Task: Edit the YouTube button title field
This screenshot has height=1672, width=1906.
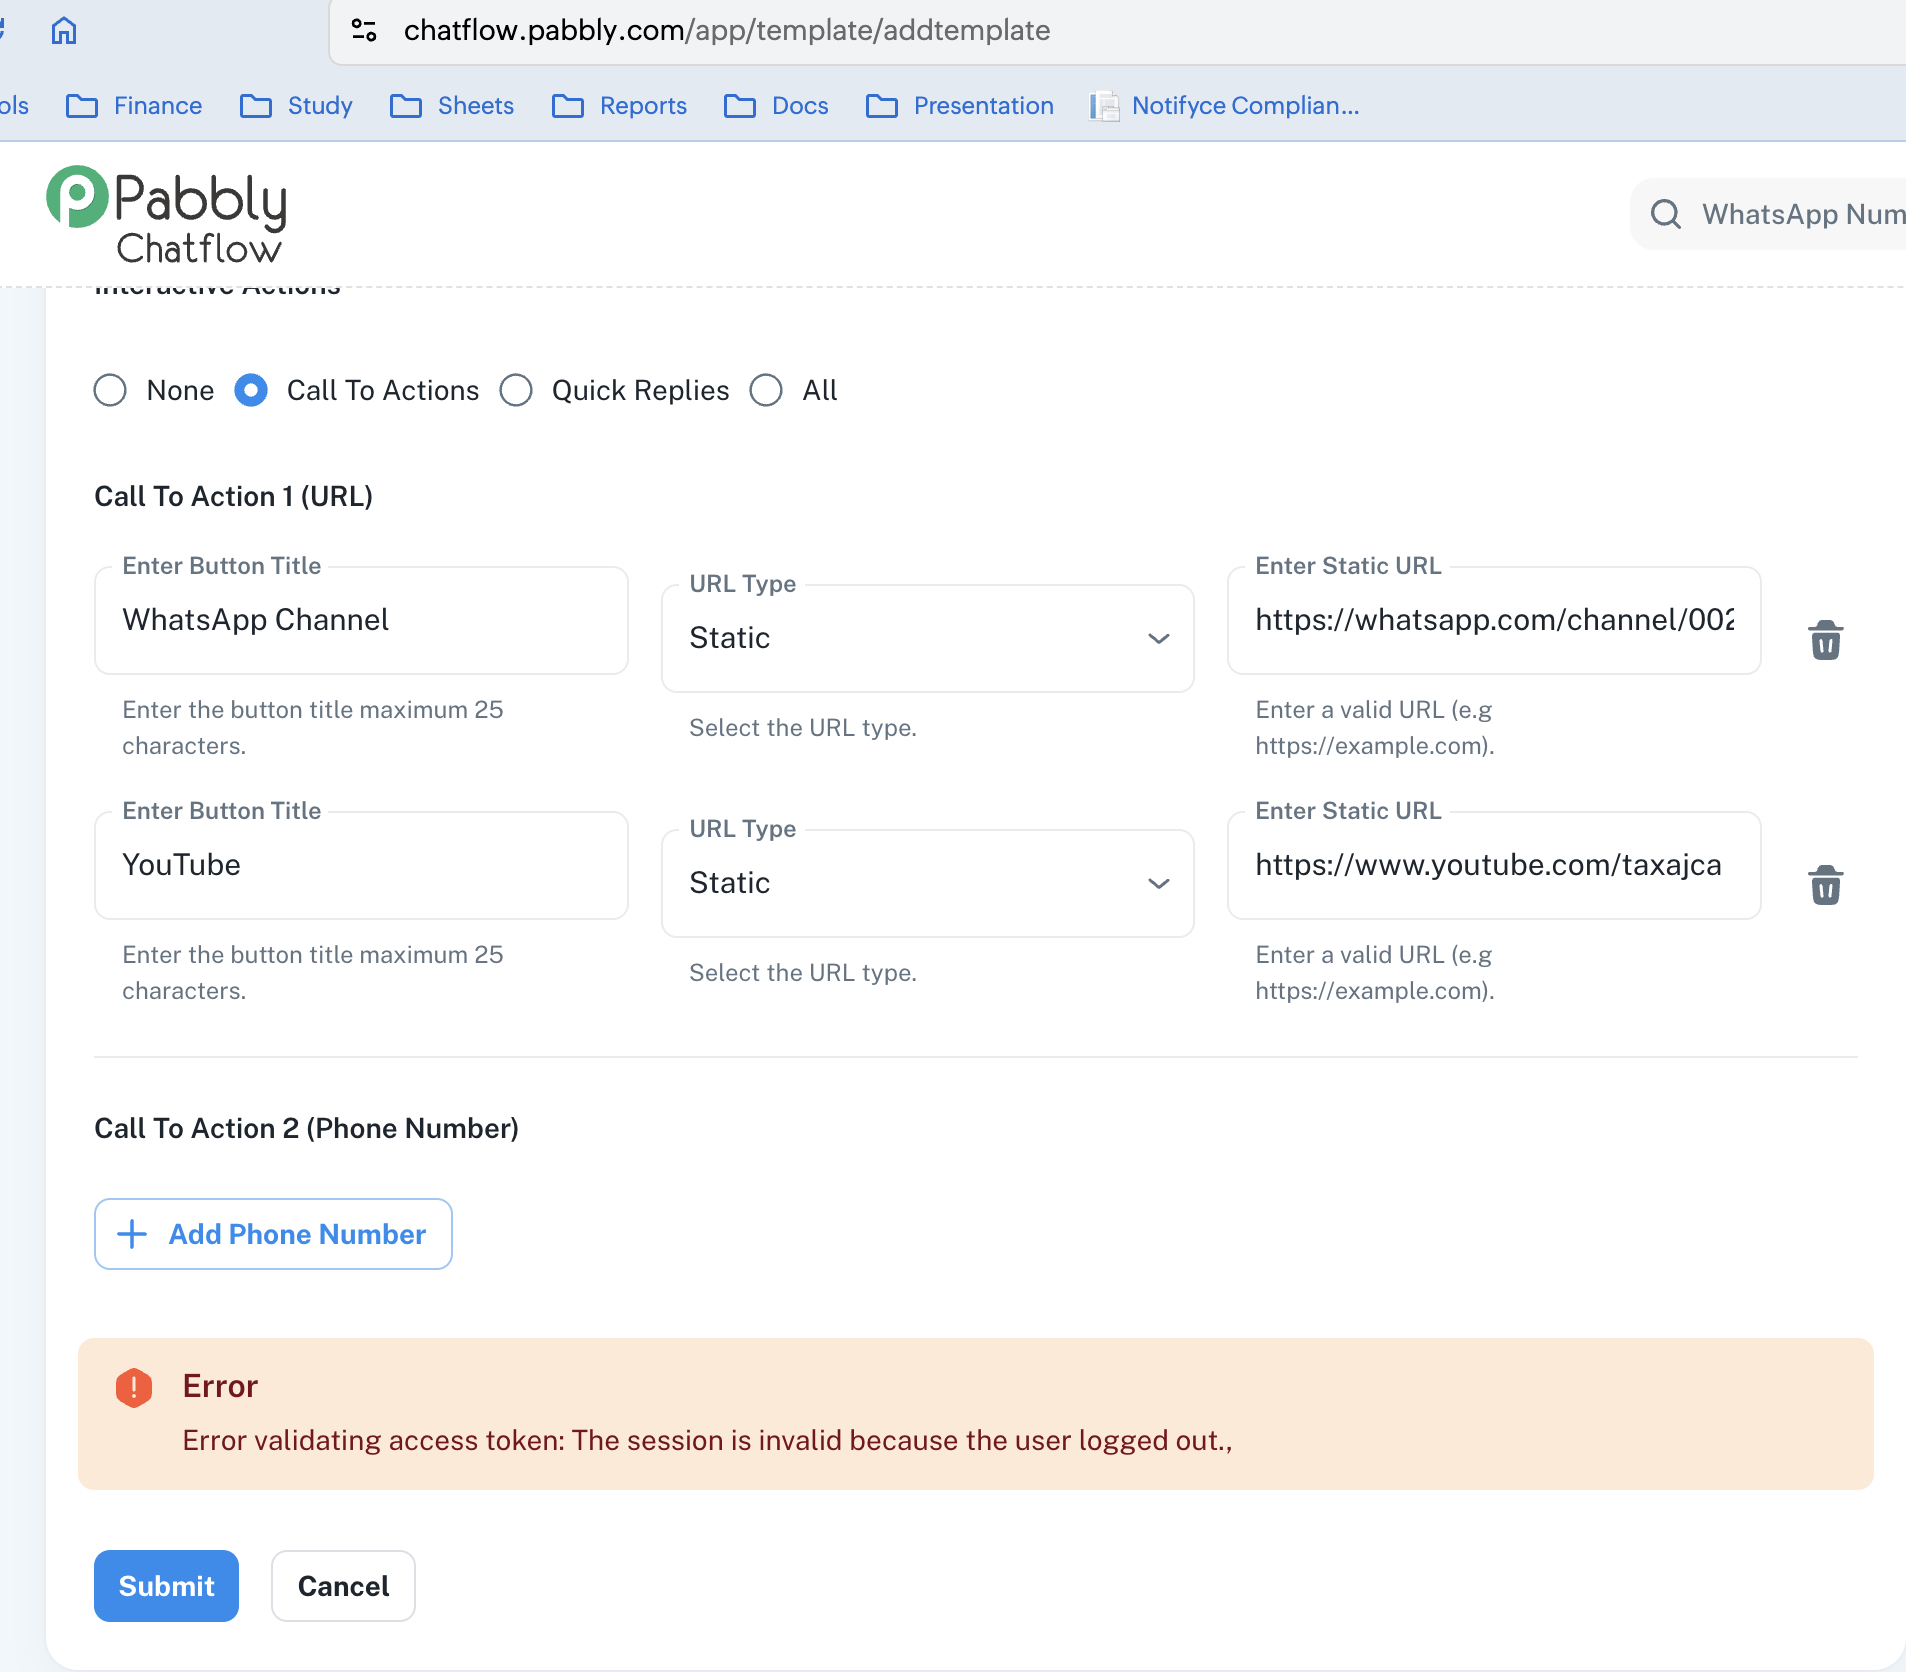Action: point(361,865)
